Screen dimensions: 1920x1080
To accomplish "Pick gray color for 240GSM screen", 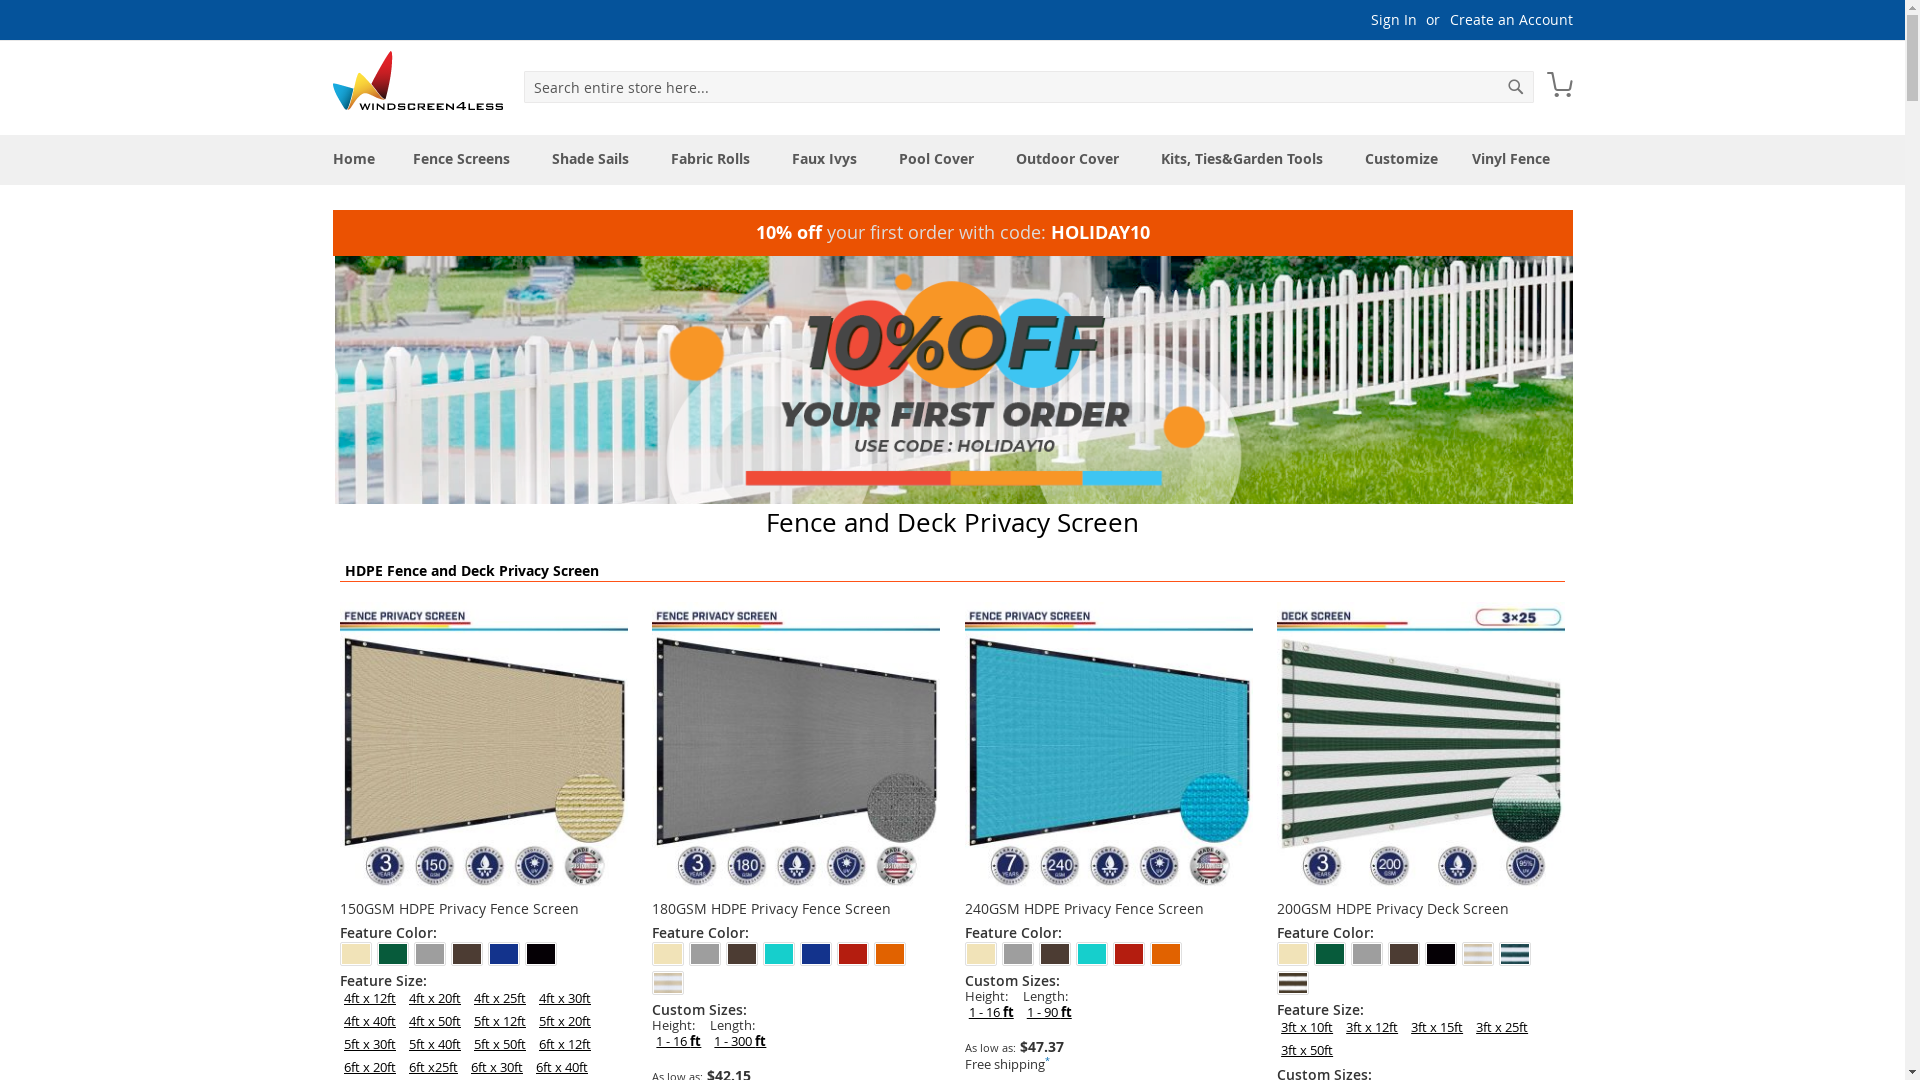I will tap(1018, 954).
